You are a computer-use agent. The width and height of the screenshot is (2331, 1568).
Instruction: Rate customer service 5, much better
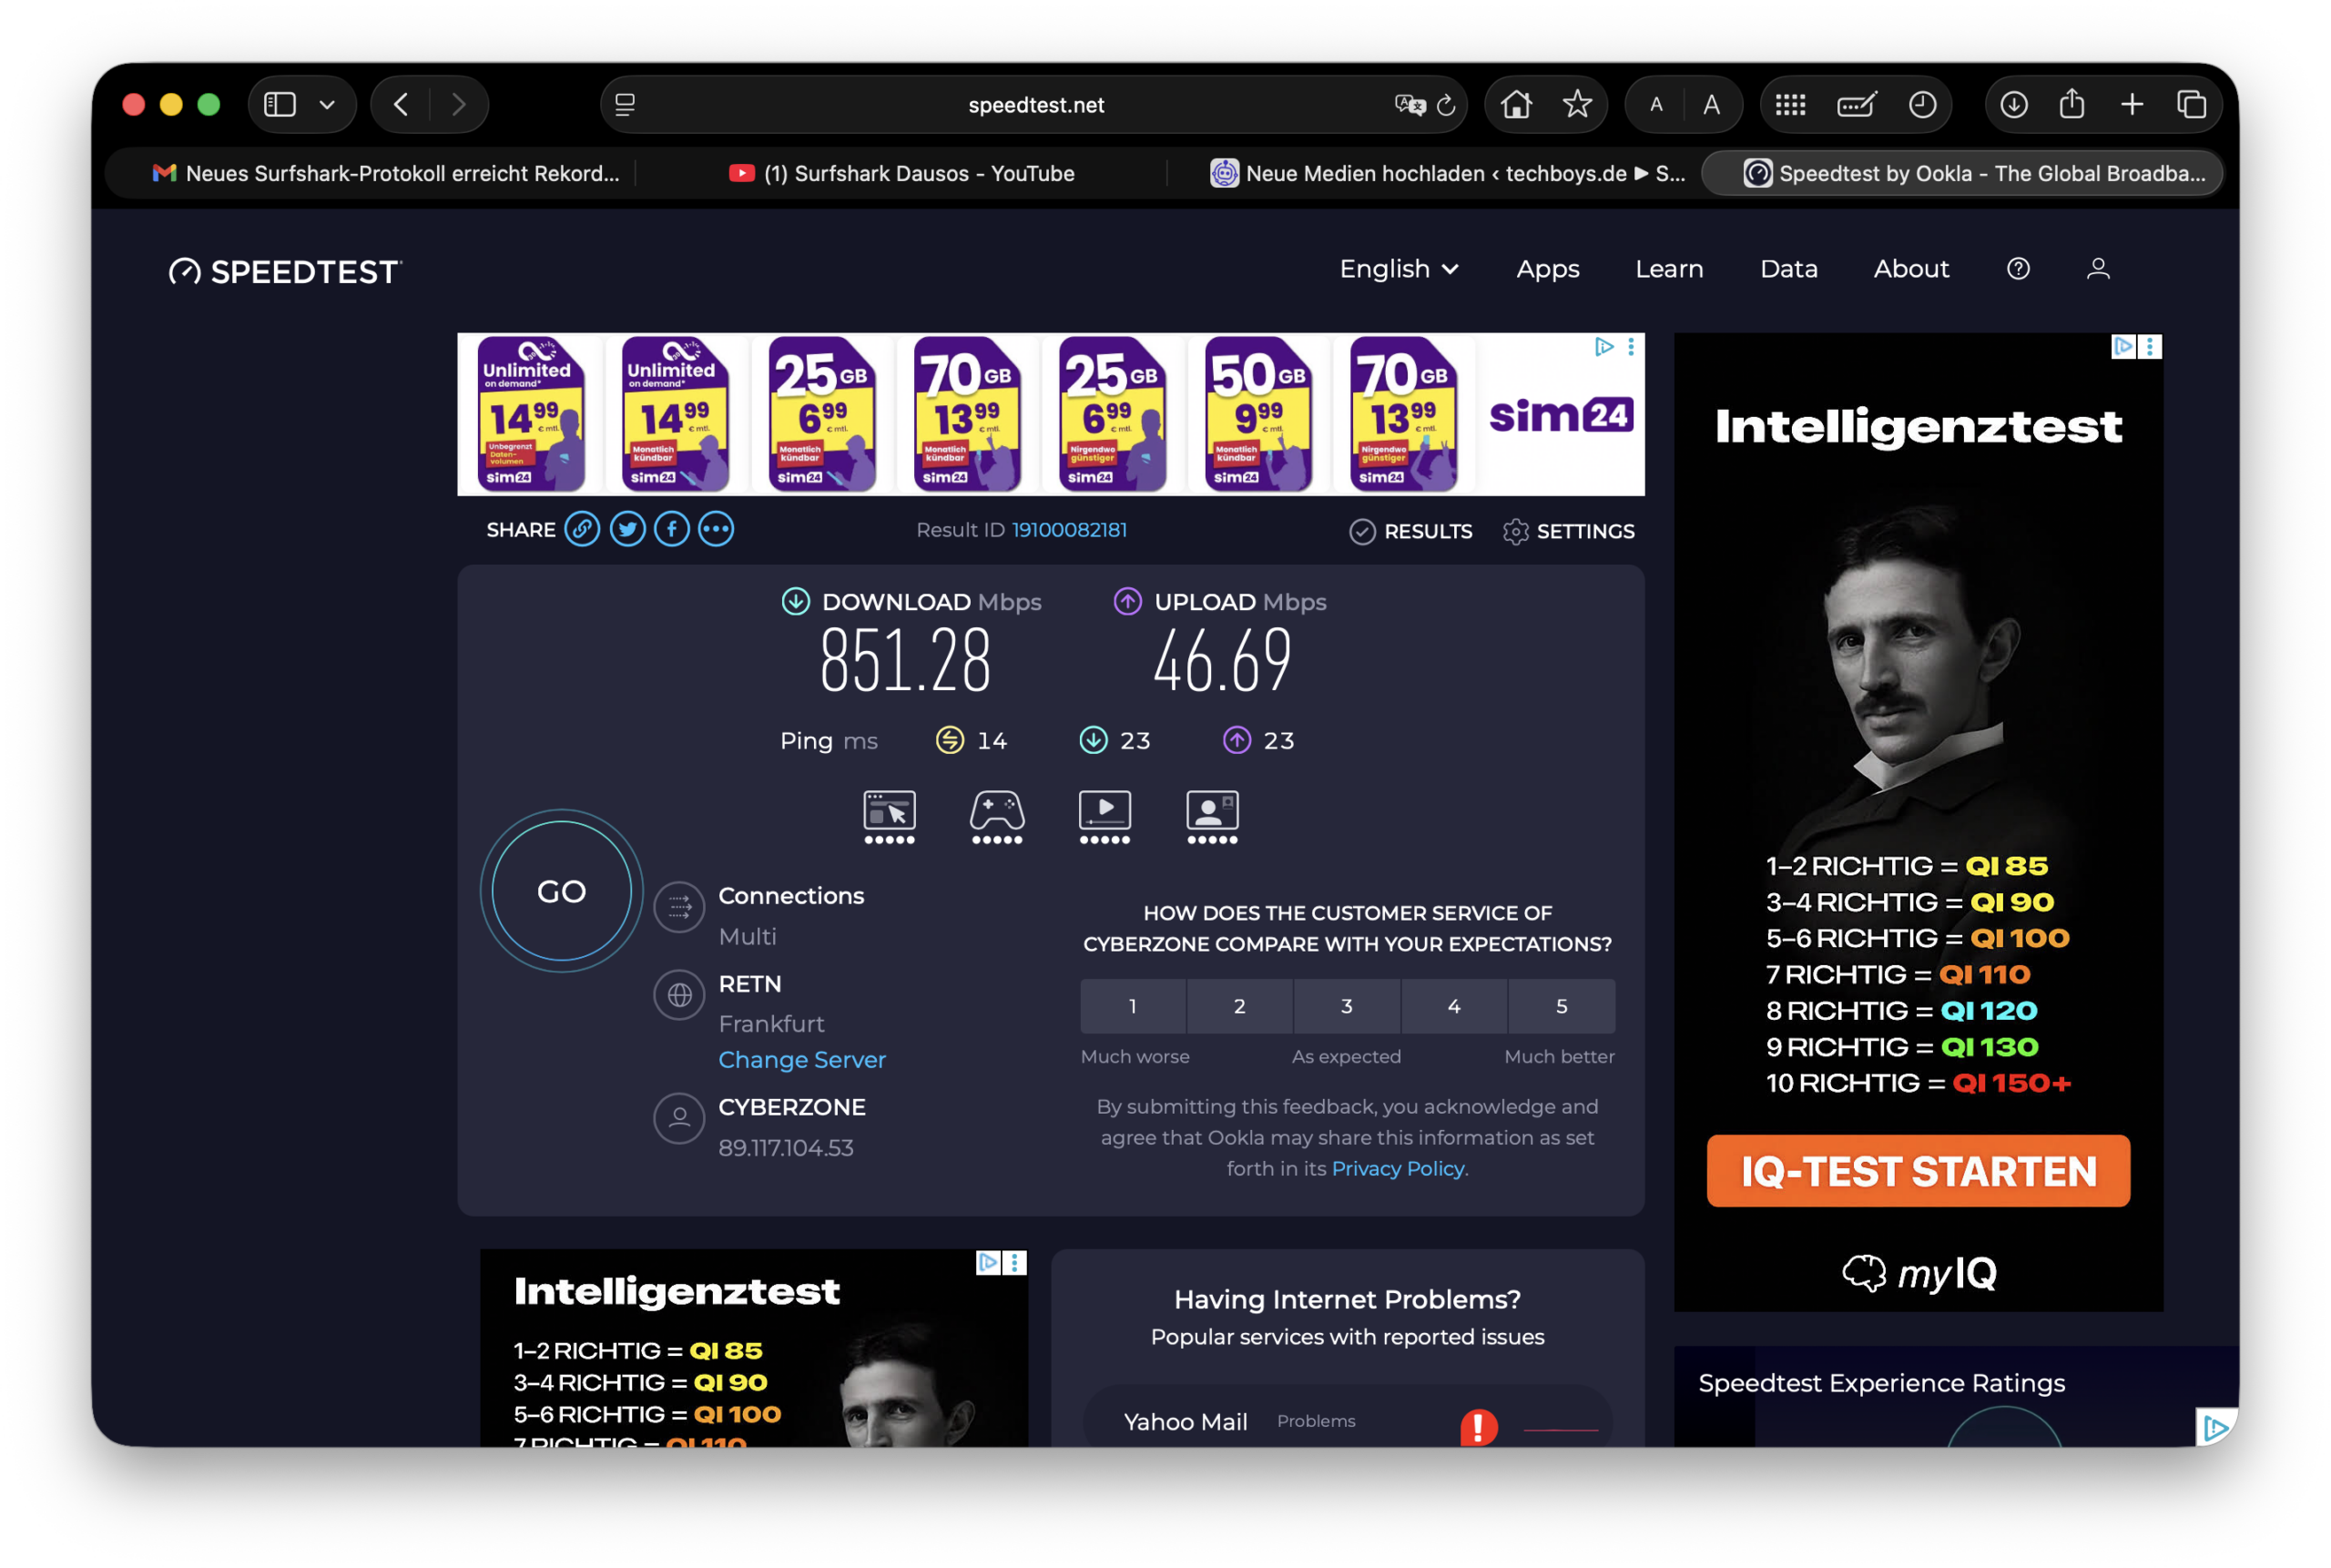coord(1561,1006)
